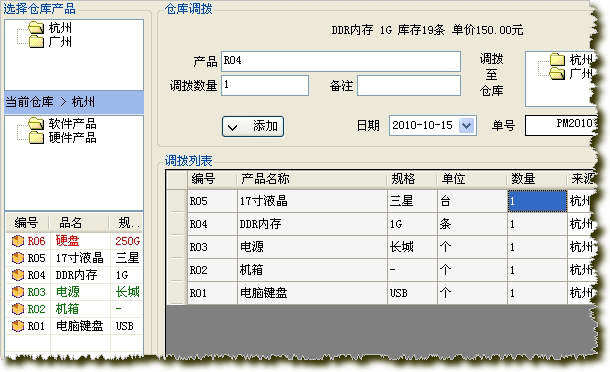Click the 硬件产品 folder icon
This screenshot has height=372, width=610.
tap(36, 137)
